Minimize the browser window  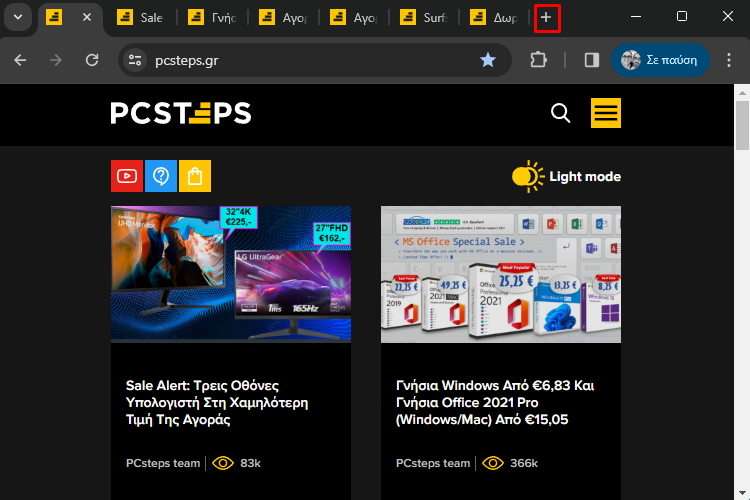pos(636,17)
